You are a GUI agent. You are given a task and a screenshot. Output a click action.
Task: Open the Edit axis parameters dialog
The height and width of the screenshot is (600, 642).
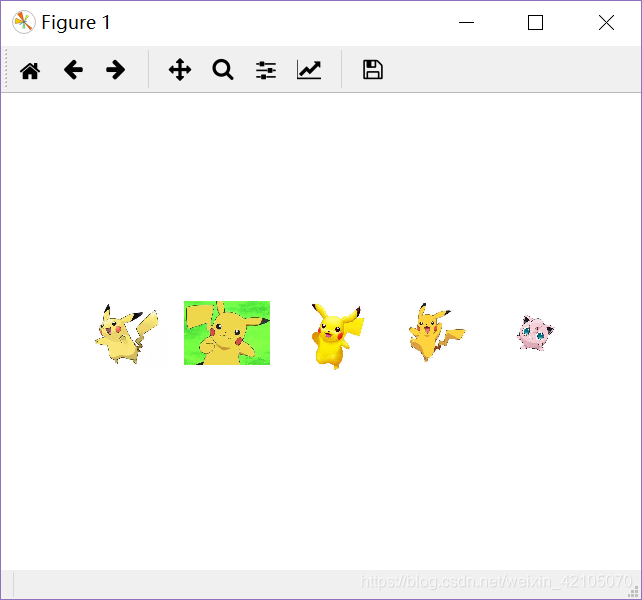(x=309, y=70)
